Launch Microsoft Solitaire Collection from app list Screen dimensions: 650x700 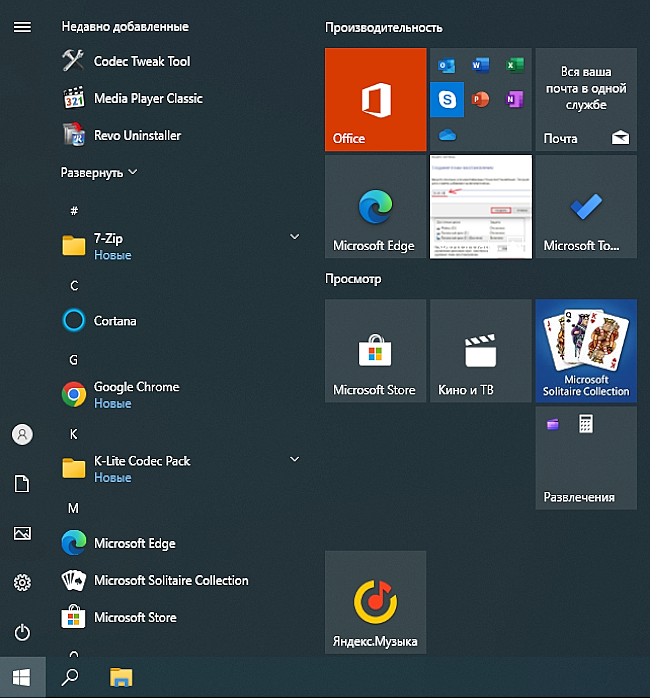[154, 580]
